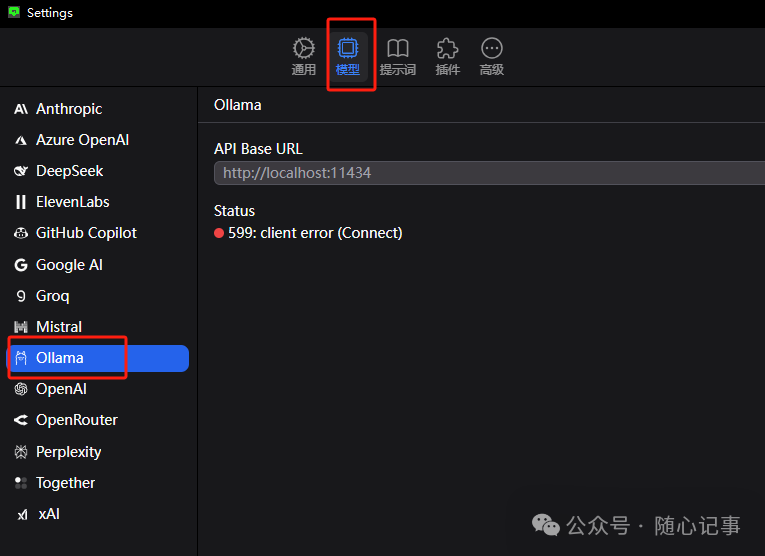This screenshot has width=765, height=556.
Task: Click the xAI logo icon
Action: 22,515
